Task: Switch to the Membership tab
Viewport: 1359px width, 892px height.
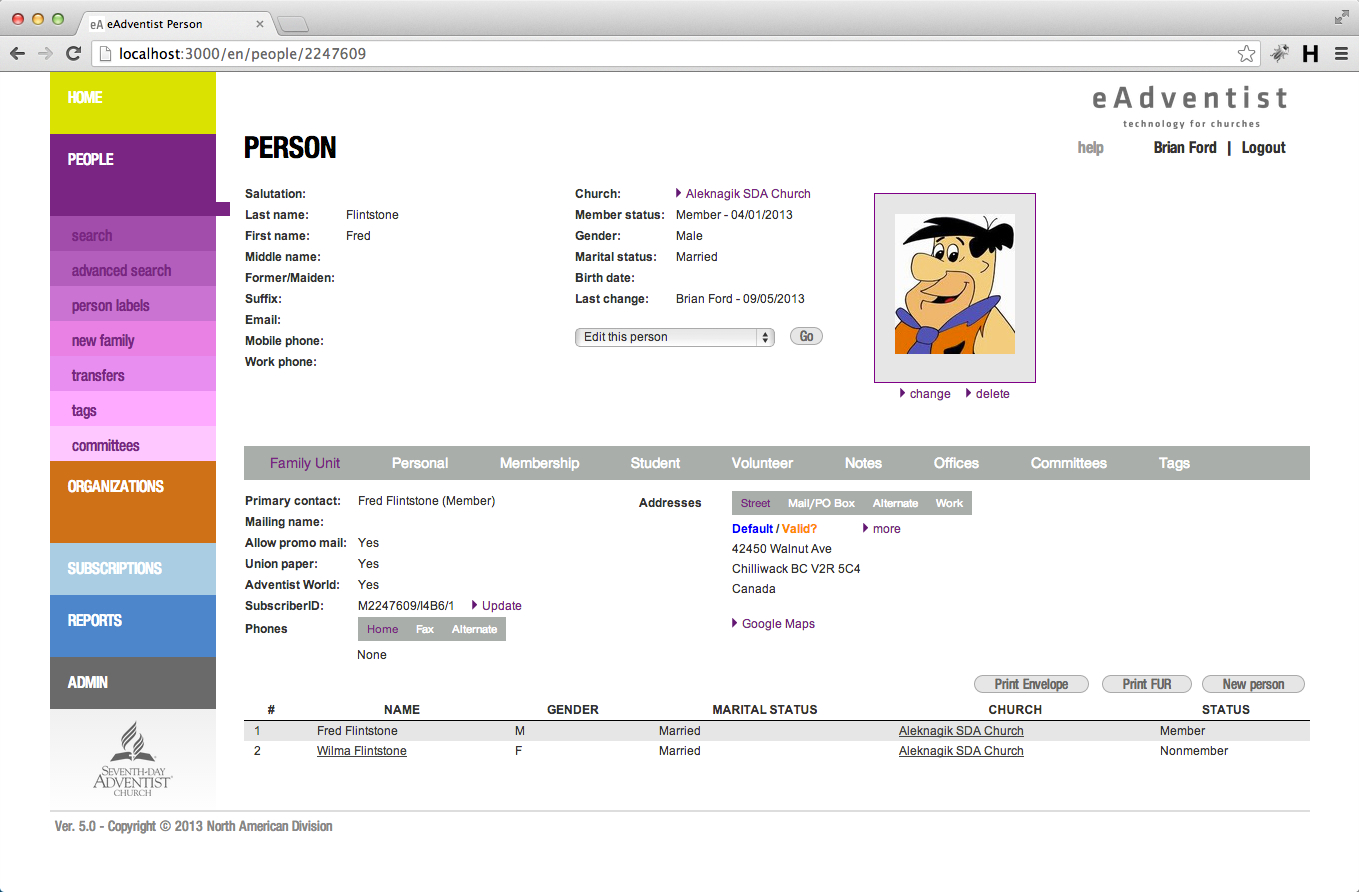Action: tap(539, 463)
